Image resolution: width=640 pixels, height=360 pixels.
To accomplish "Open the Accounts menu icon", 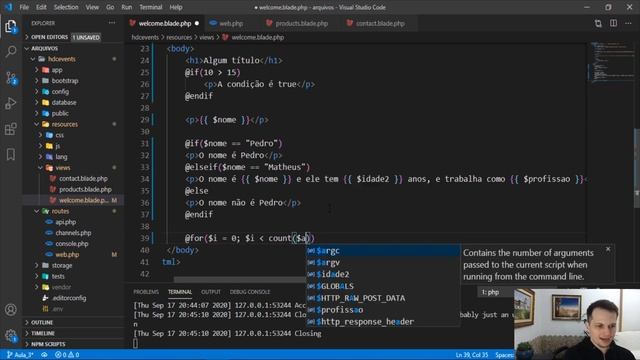I will (11, 310).
